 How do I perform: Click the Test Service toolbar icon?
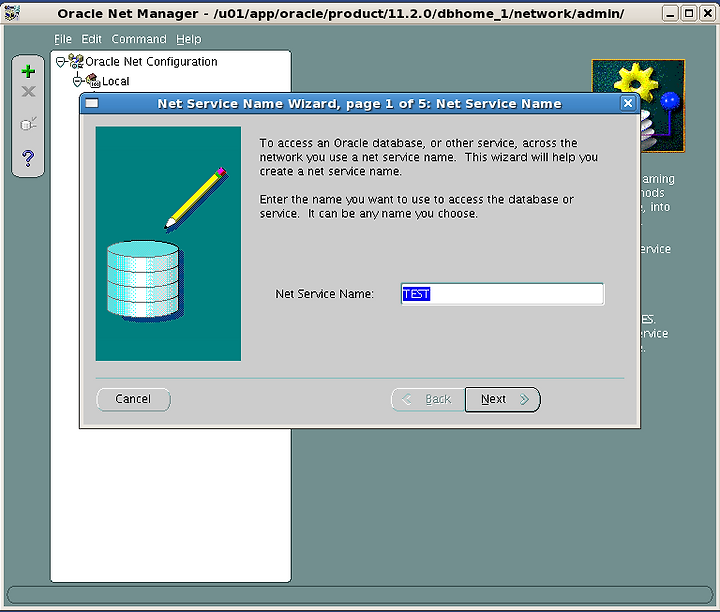coord(28,124)
